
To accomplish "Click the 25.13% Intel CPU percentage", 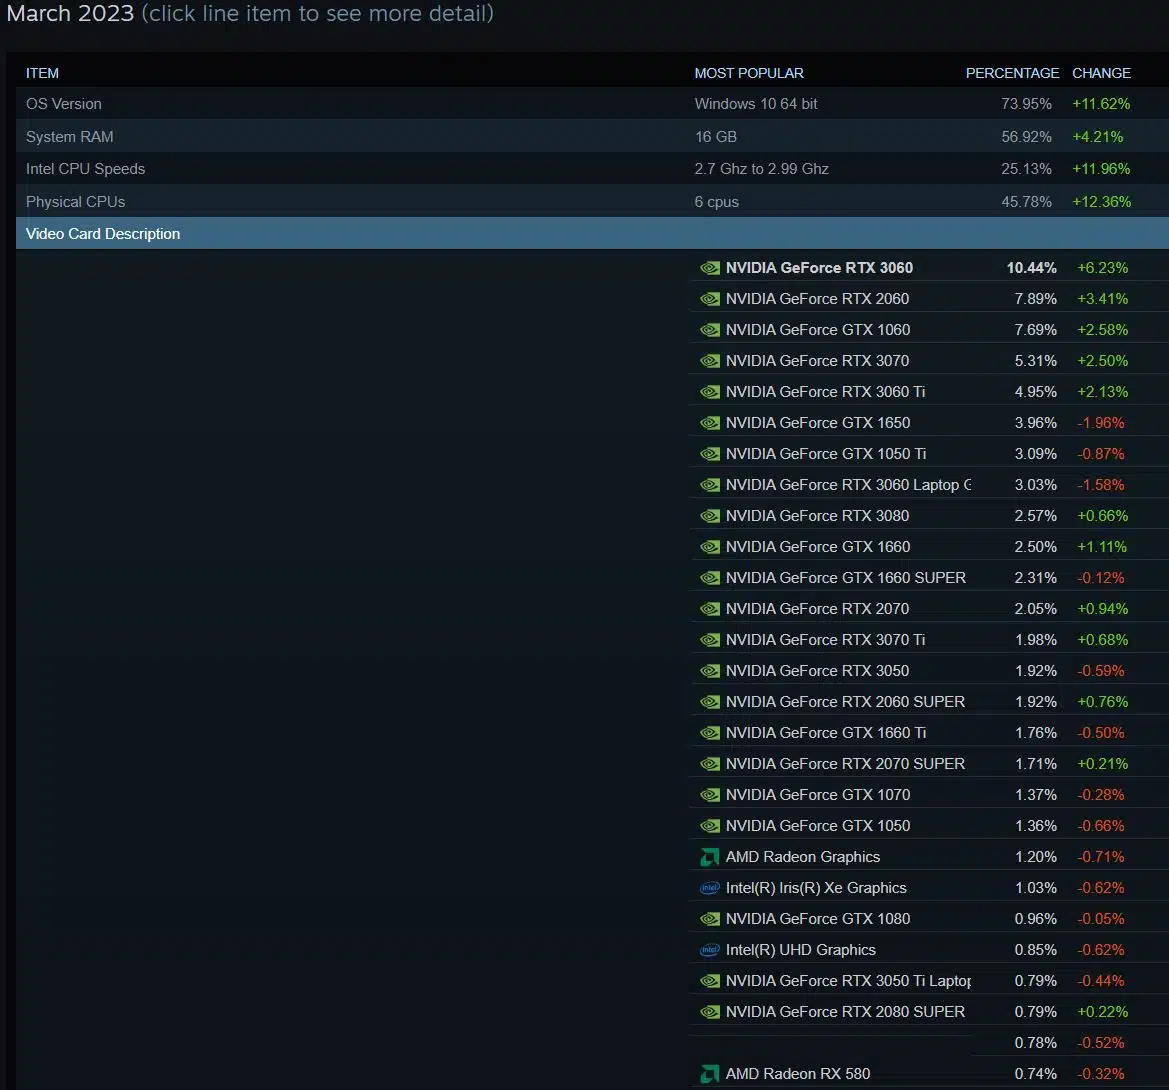I will (1026, 169).
